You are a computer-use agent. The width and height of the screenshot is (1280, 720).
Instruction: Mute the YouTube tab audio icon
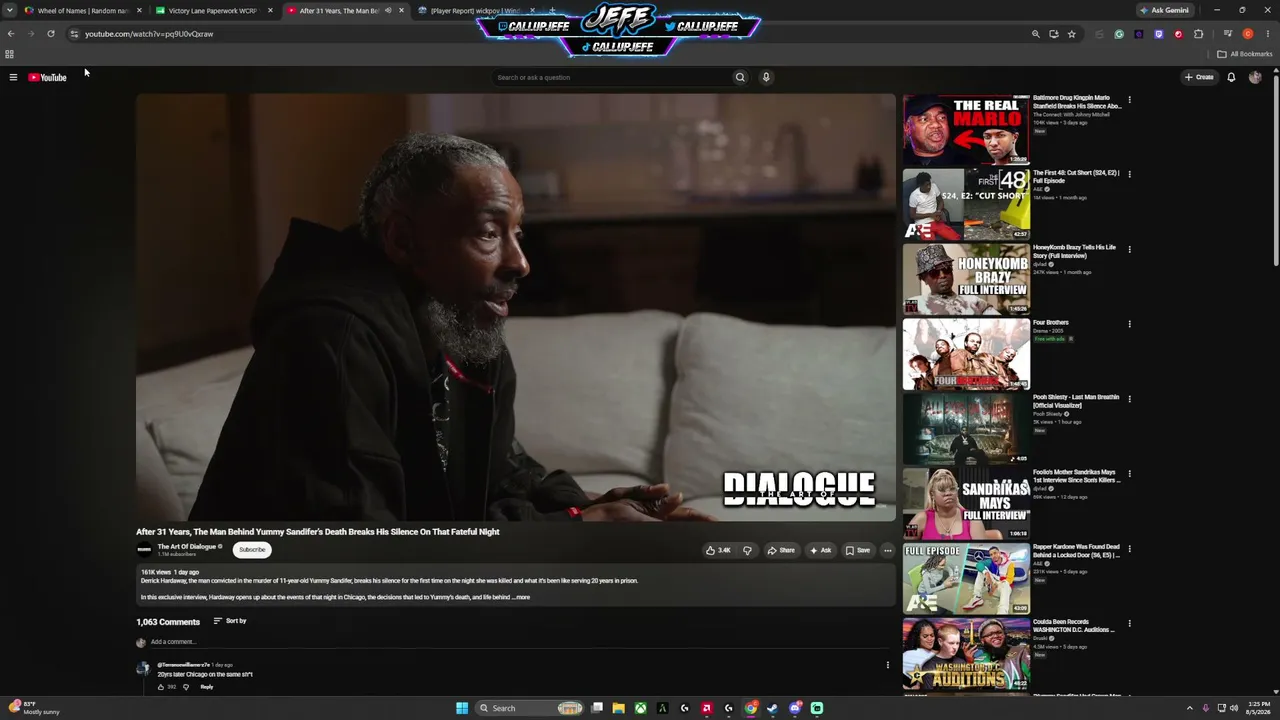pyautogui.click(x=388, y=10)
